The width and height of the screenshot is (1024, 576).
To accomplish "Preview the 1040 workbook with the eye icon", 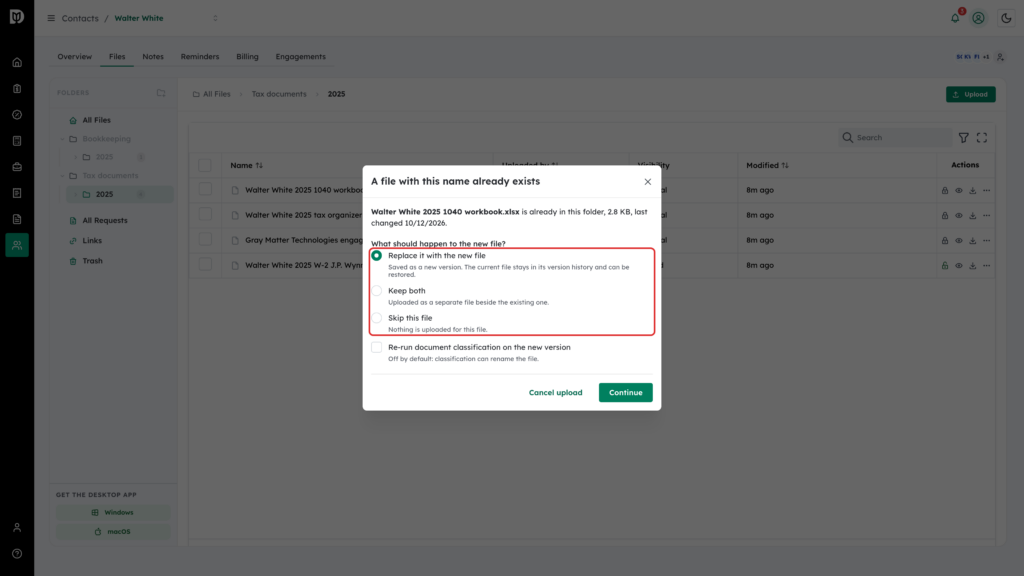I will 959,191.
